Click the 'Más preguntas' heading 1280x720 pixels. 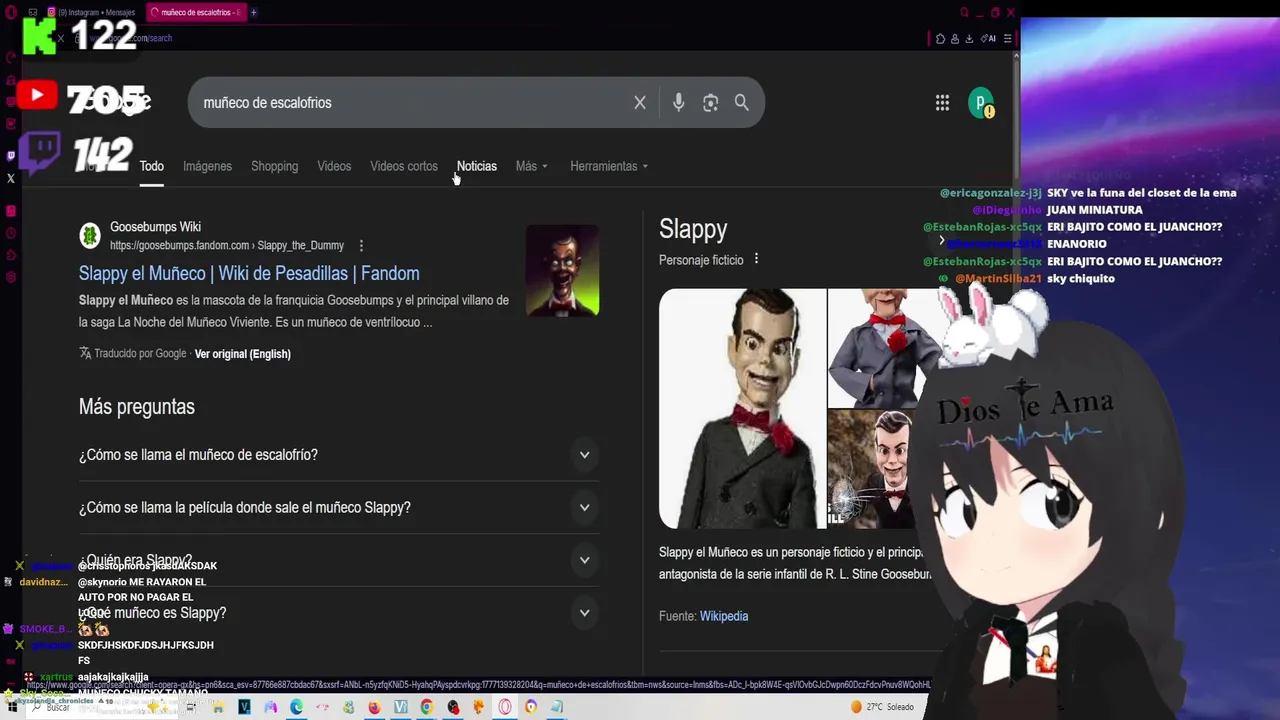(x=137, y=407)
